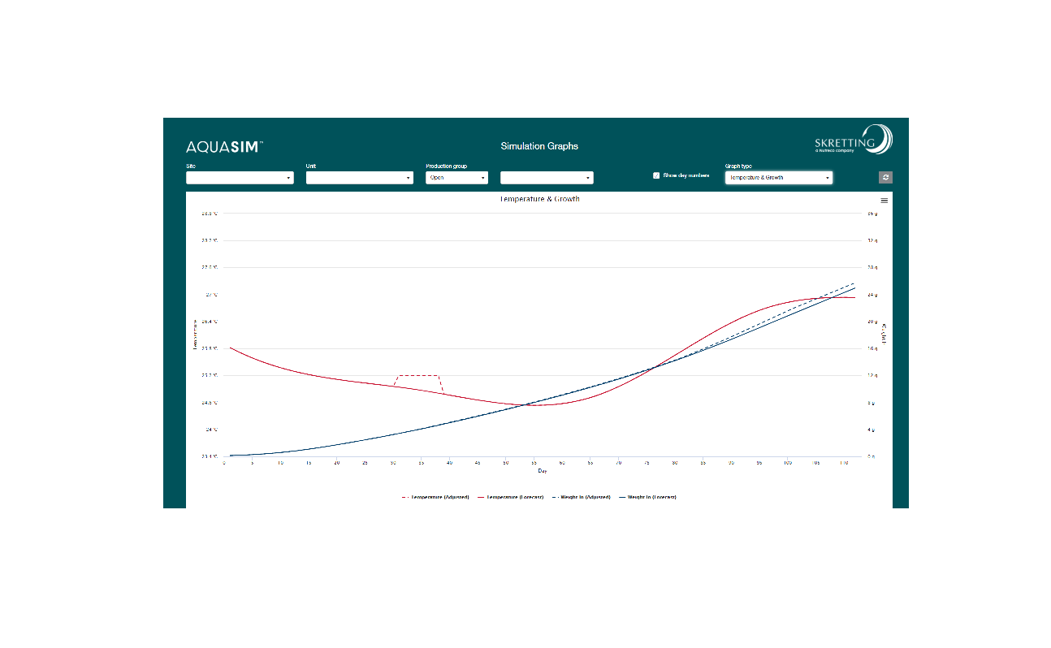Toggle Temperature (Forecast) legend series
This screenshot has height=648, width=1051.
513,497
